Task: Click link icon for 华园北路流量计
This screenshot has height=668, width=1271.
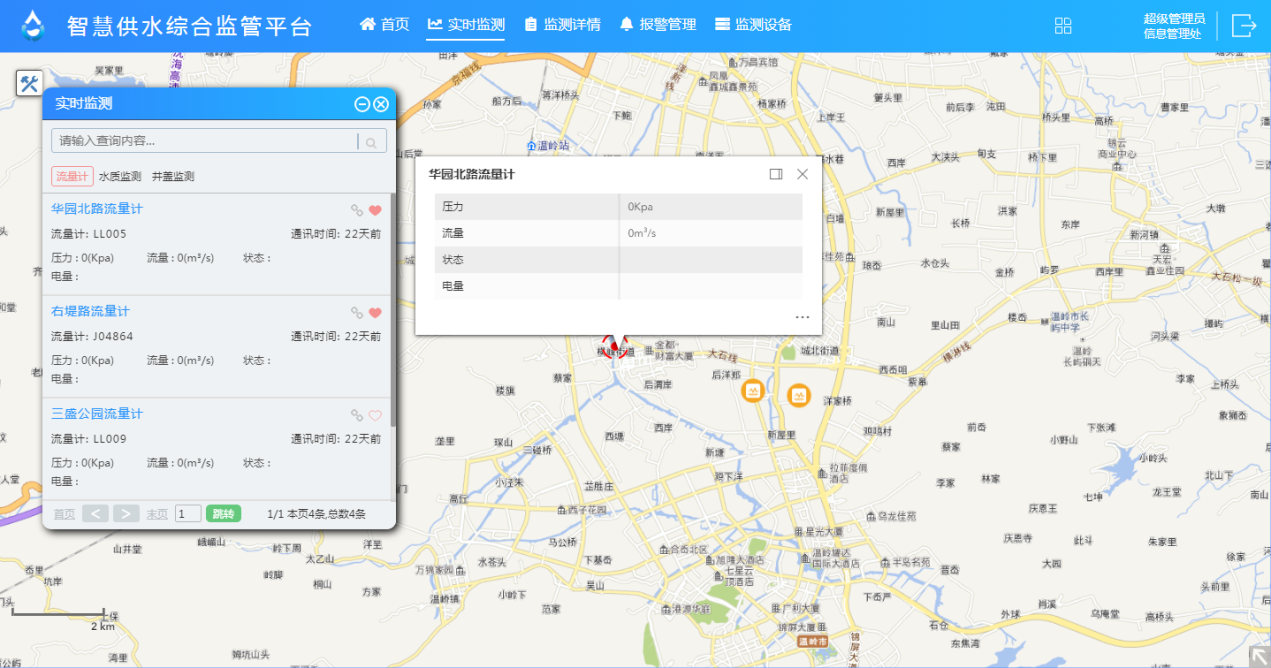Action: pyautogui.click(x=357, y=210)
